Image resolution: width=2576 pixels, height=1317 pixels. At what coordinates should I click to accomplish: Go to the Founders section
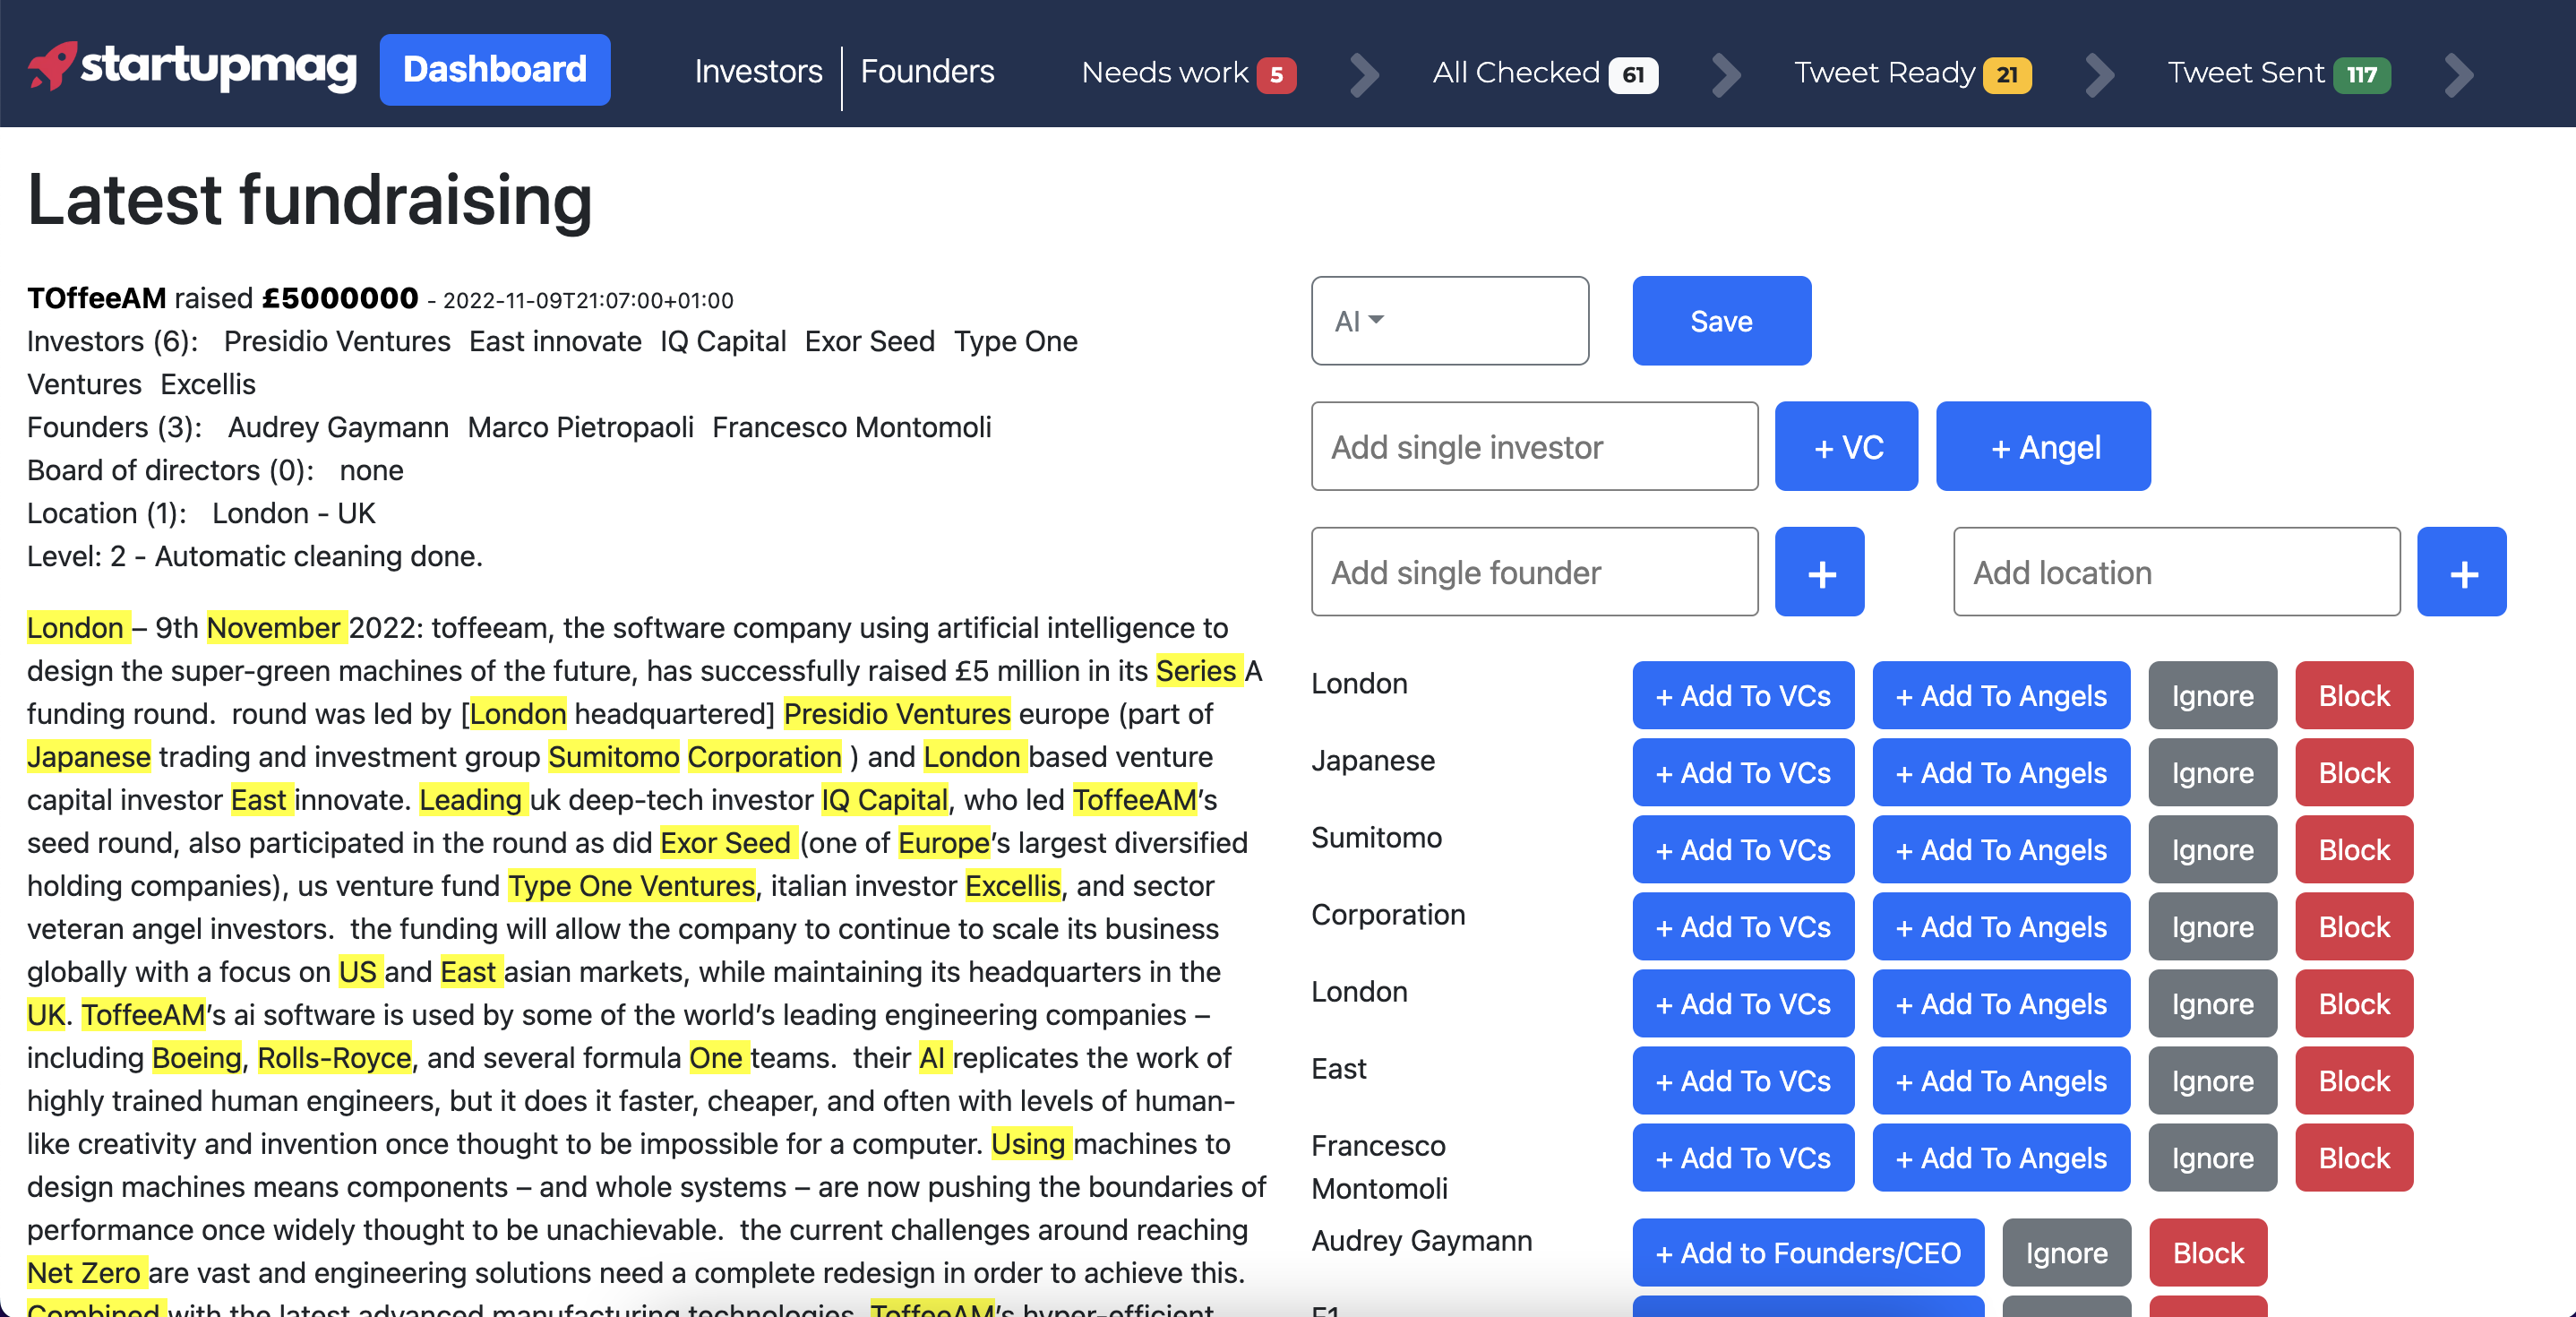point(927,72)
